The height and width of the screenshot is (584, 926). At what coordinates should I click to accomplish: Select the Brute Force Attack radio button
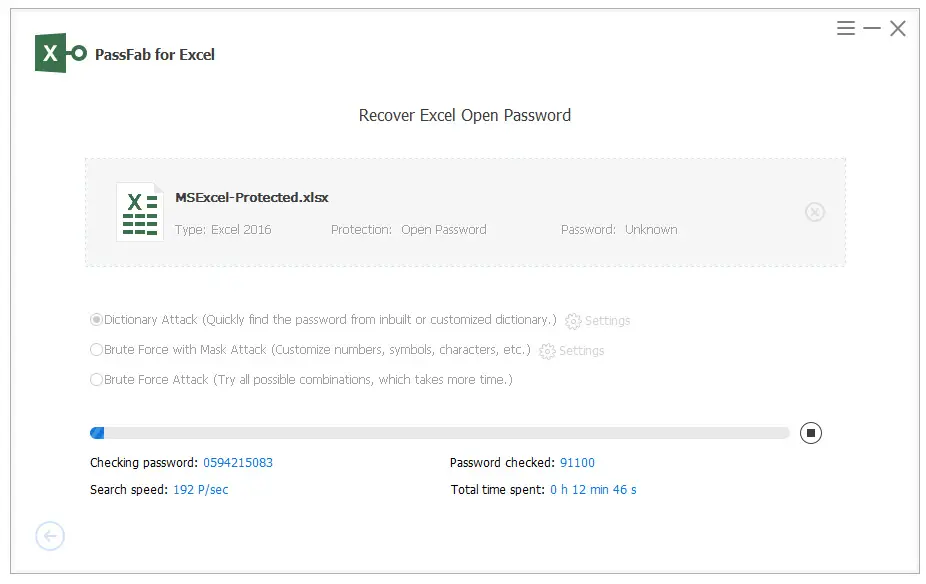point(96,380)
